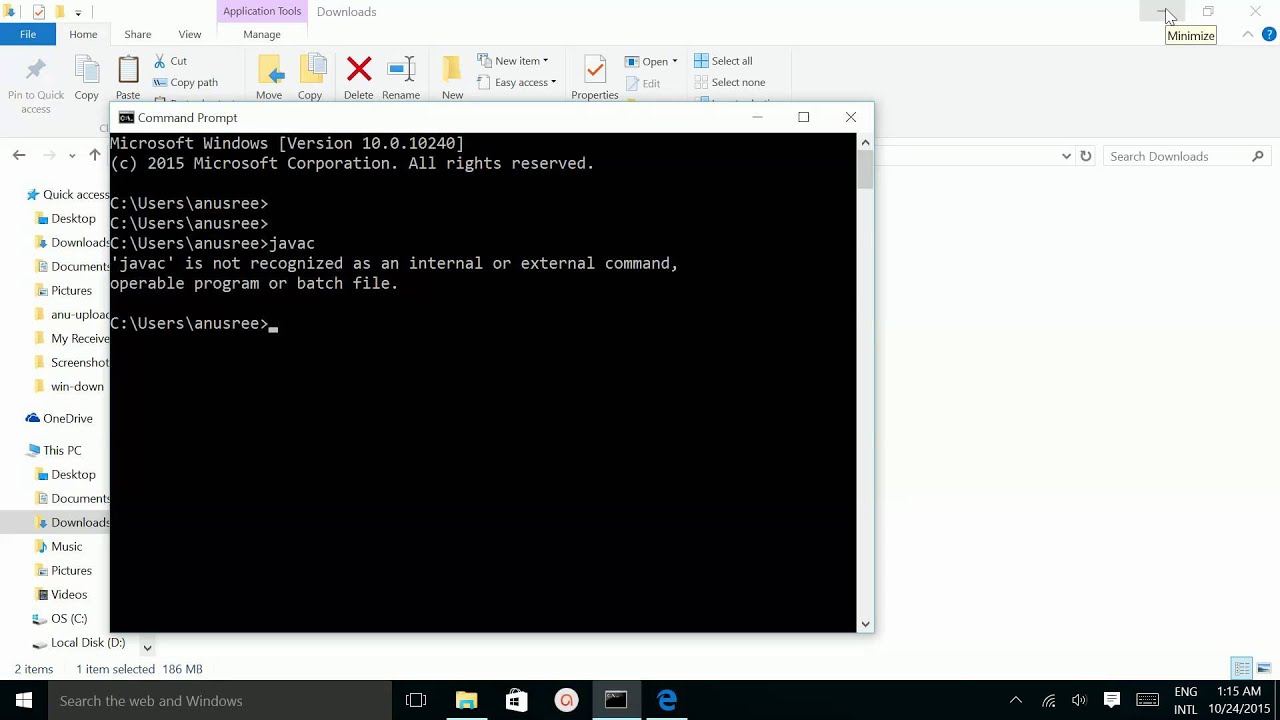Open the win-down folder in sidebar

[x=69, y=386]
